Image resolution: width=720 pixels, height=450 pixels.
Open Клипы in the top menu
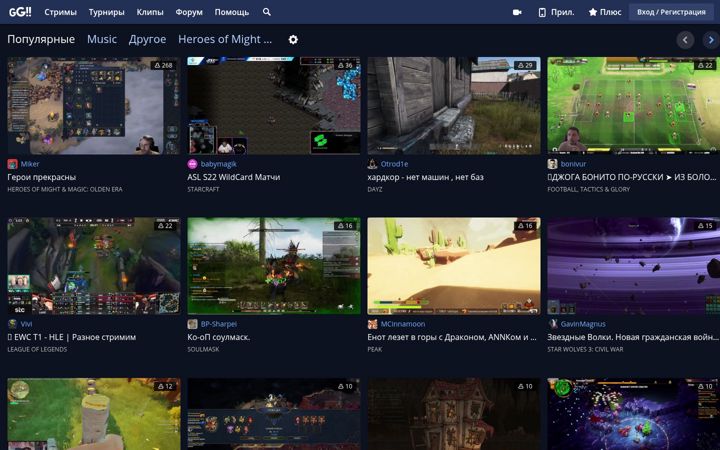click(150, 12)
